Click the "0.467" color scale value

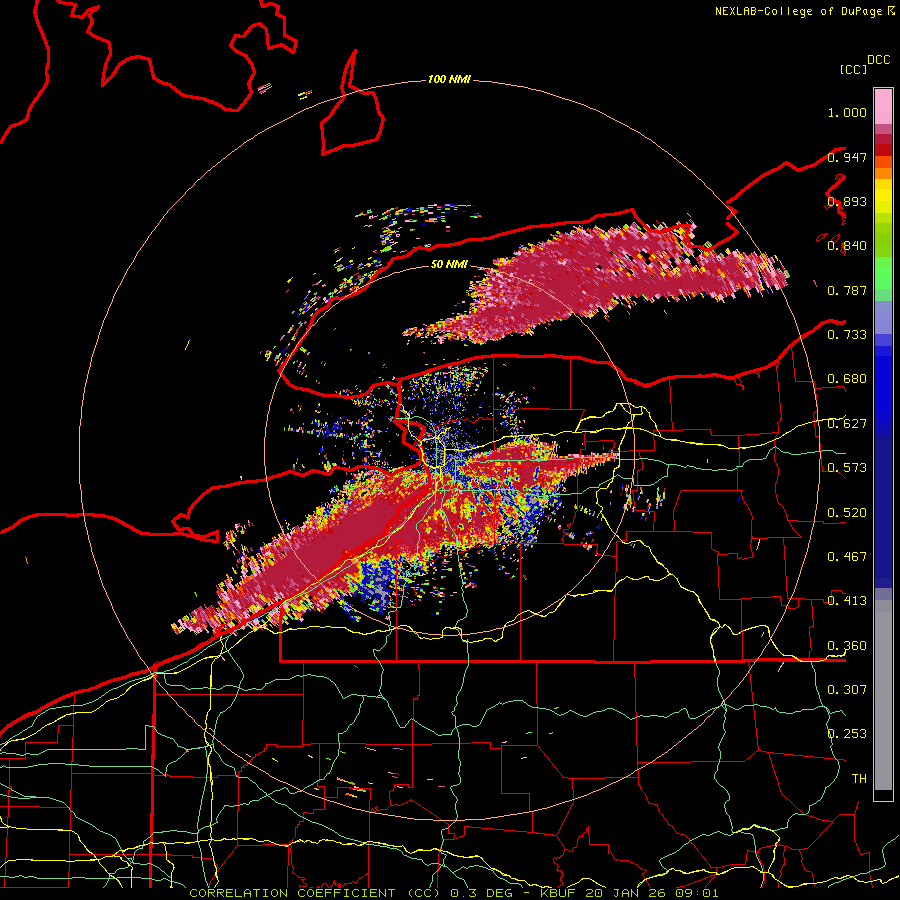(847, 556)
